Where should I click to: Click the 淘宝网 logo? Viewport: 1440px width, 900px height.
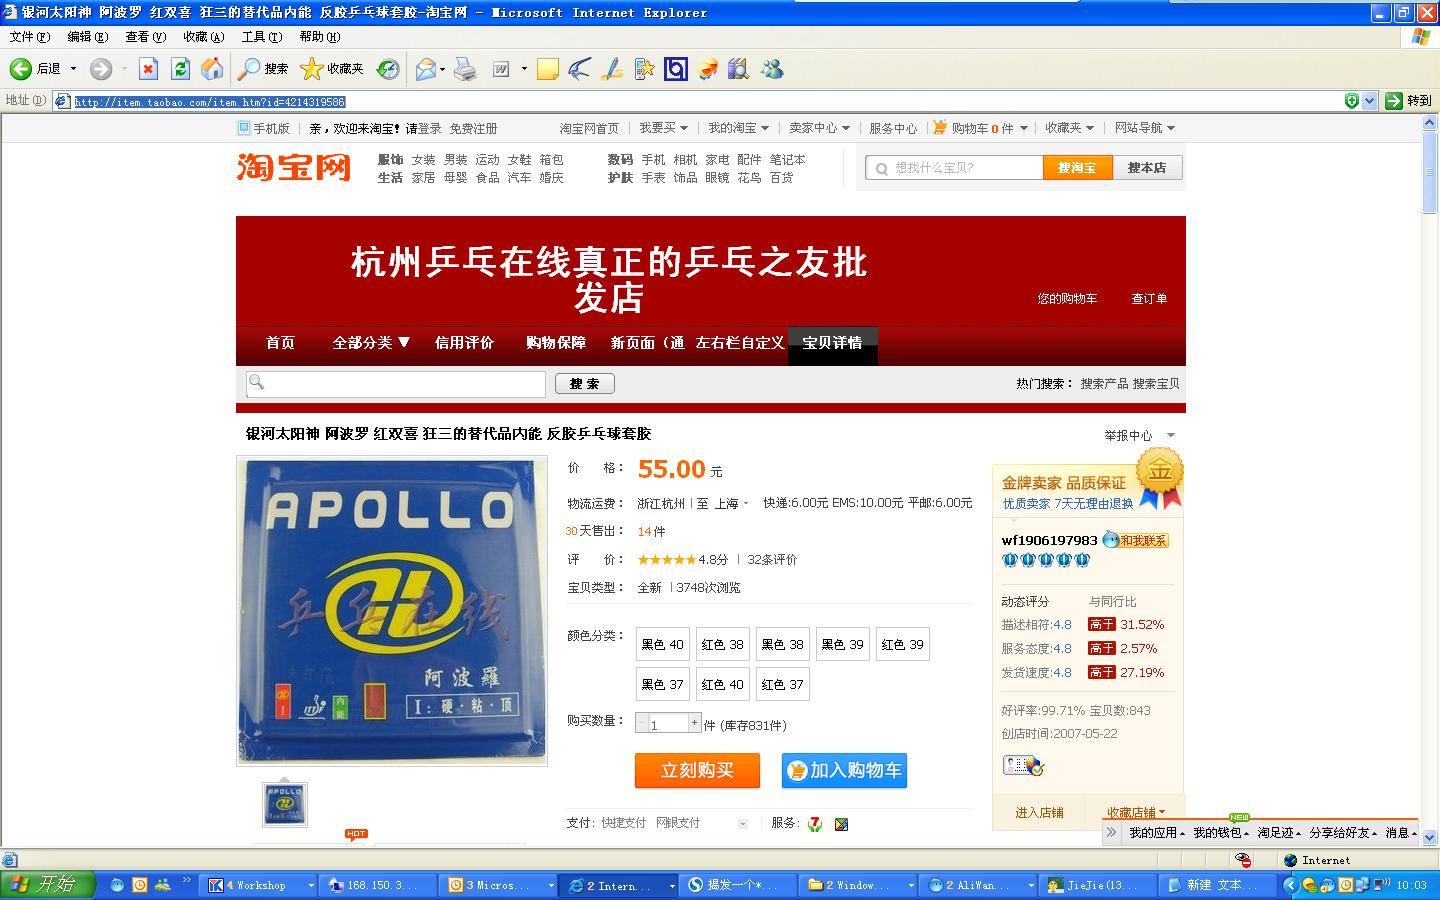[x=294, y=167]
